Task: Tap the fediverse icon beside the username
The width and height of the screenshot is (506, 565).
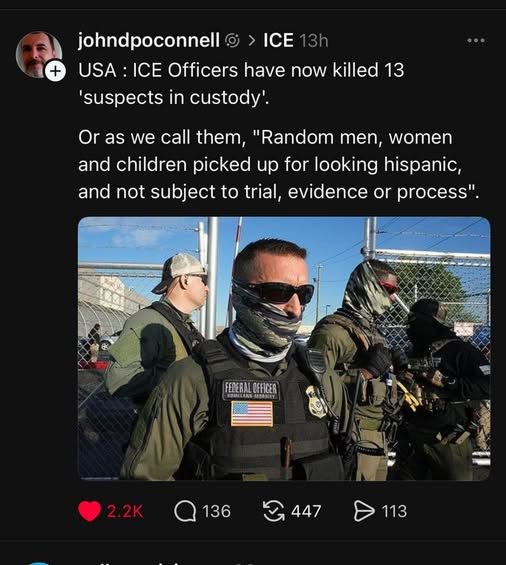Action: [232, 41]
